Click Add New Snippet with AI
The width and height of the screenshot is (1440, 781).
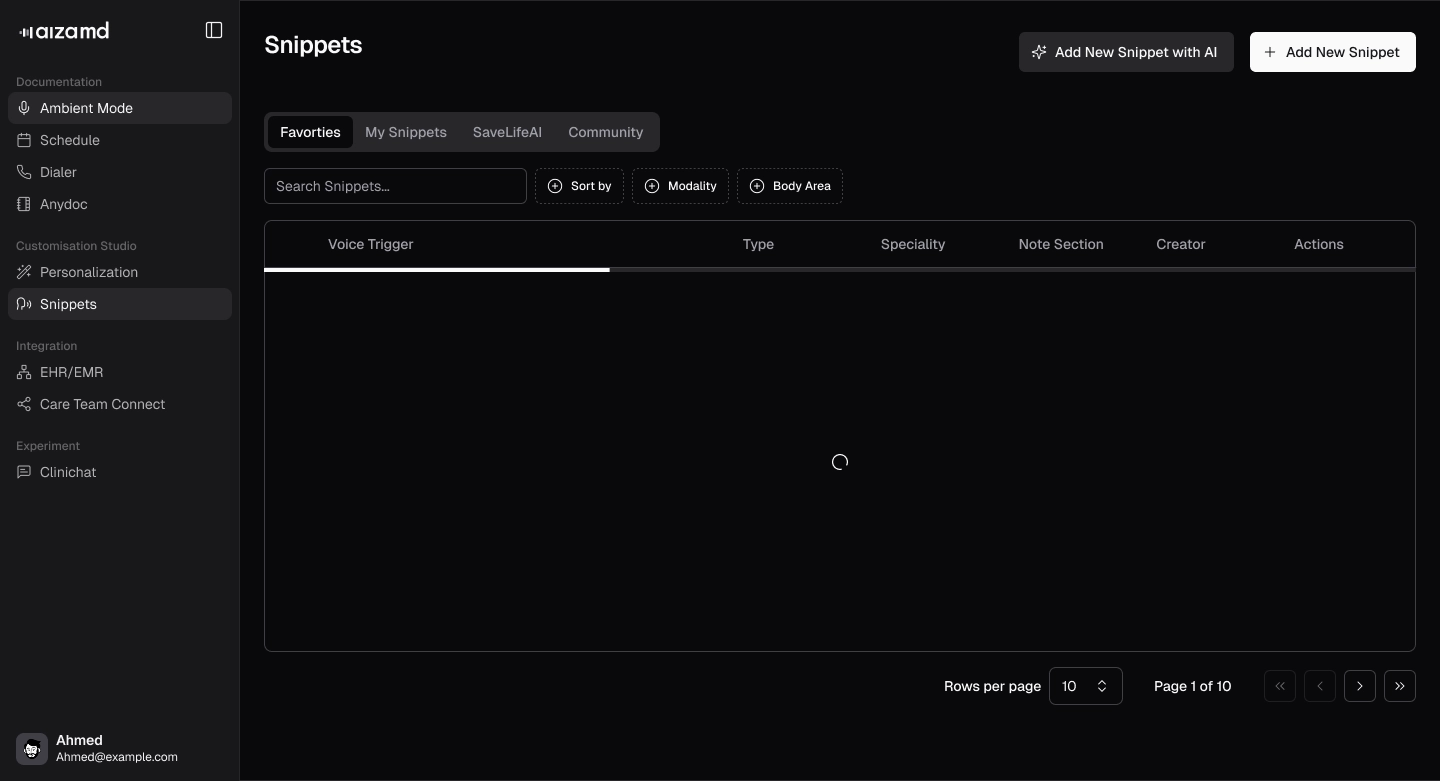(x=1126, y=52)
